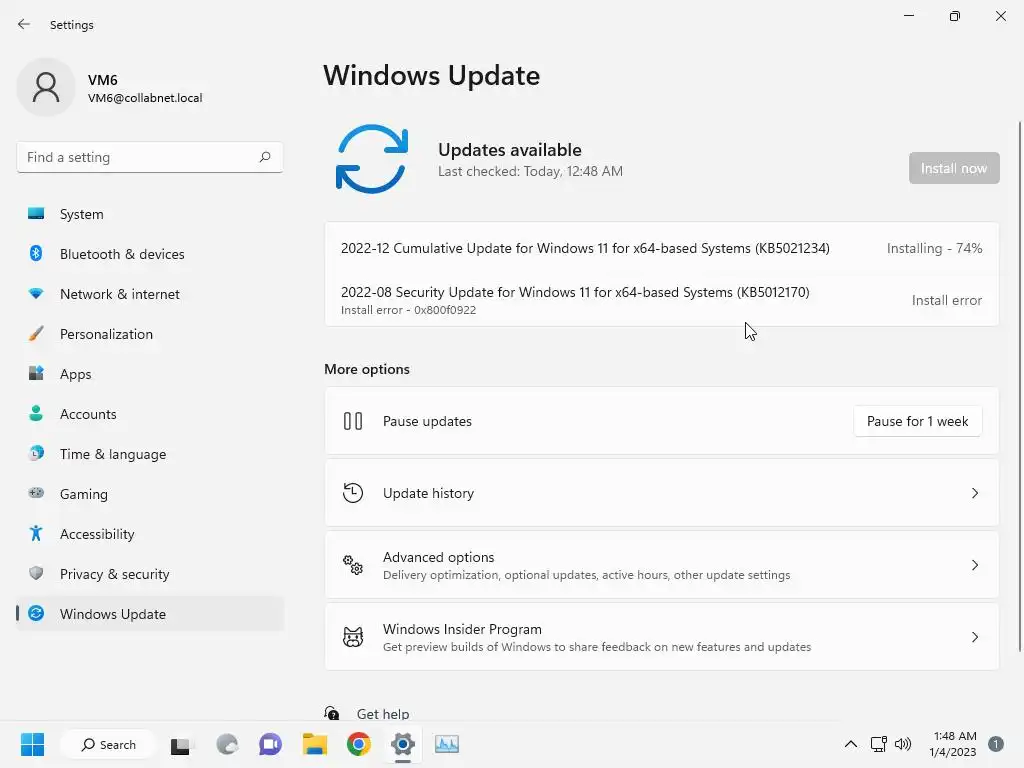Open File Explorer from taskbar
Viewport: 1024px width, 768px height.
click(315, 744)
